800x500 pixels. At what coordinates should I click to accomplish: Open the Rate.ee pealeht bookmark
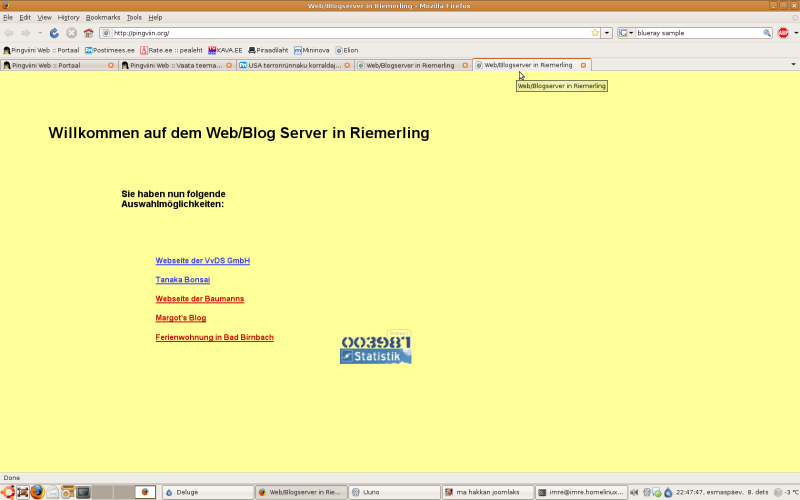171,50
